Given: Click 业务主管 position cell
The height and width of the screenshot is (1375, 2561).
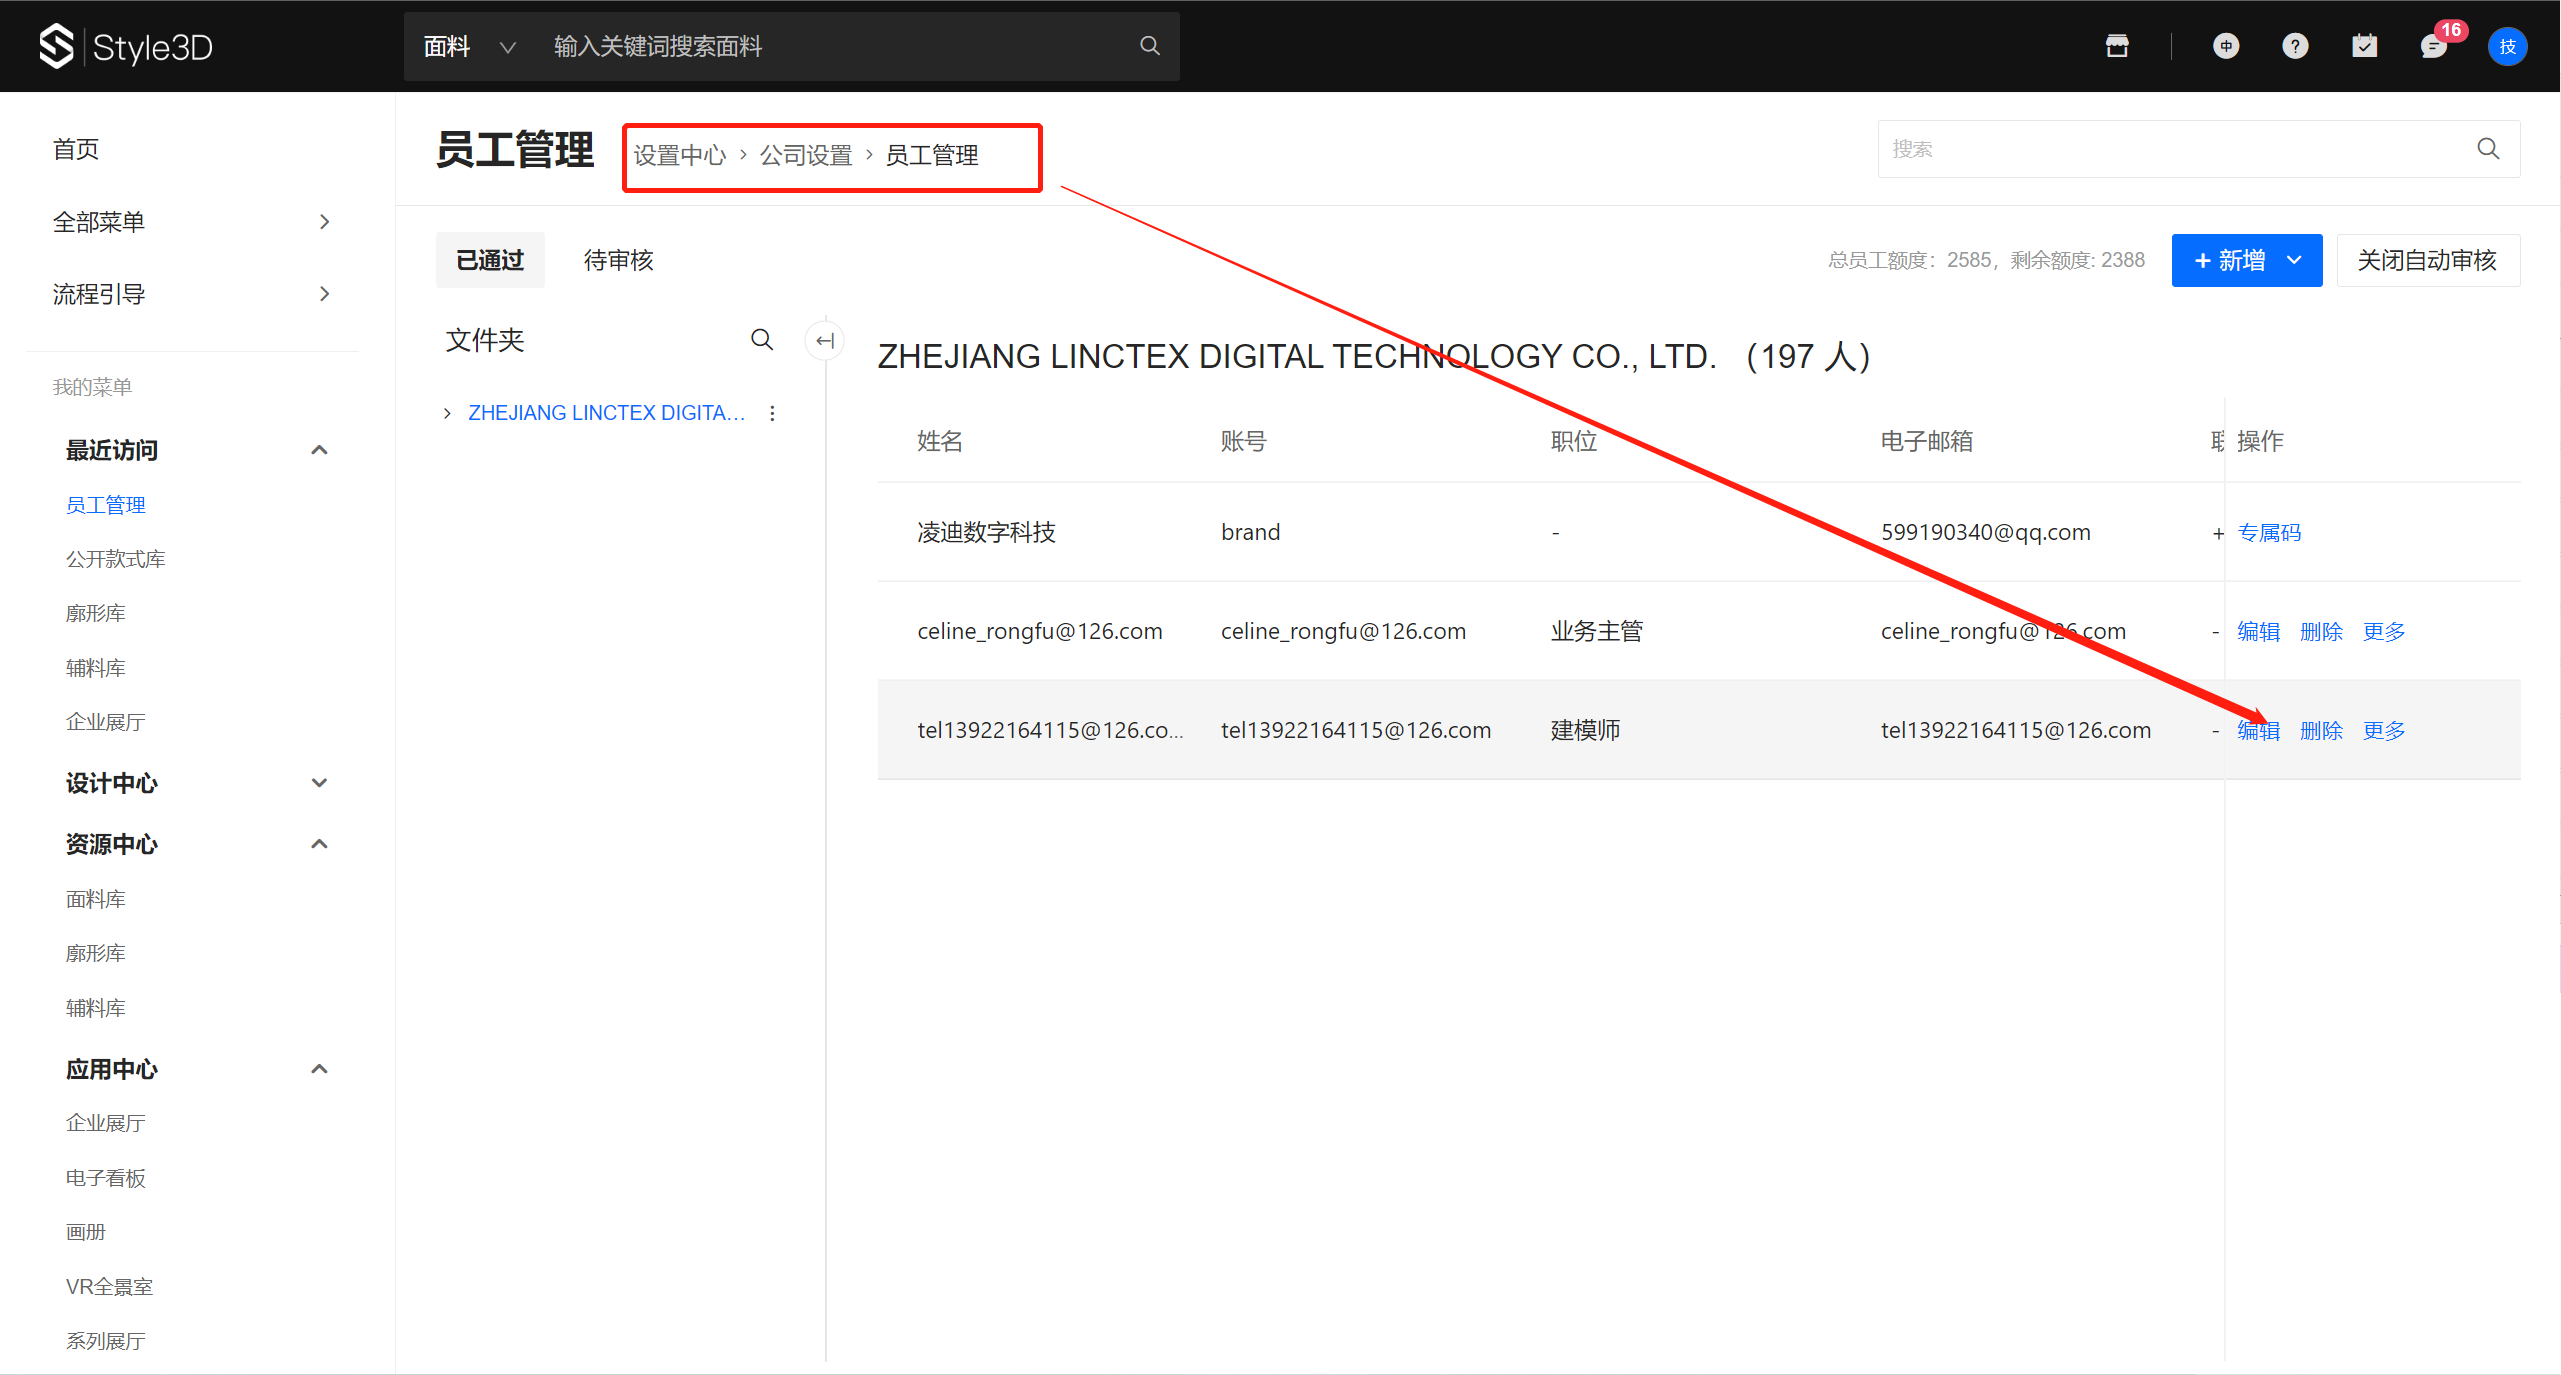Looking at the screenshot, I should click(x=1597, y=631).
